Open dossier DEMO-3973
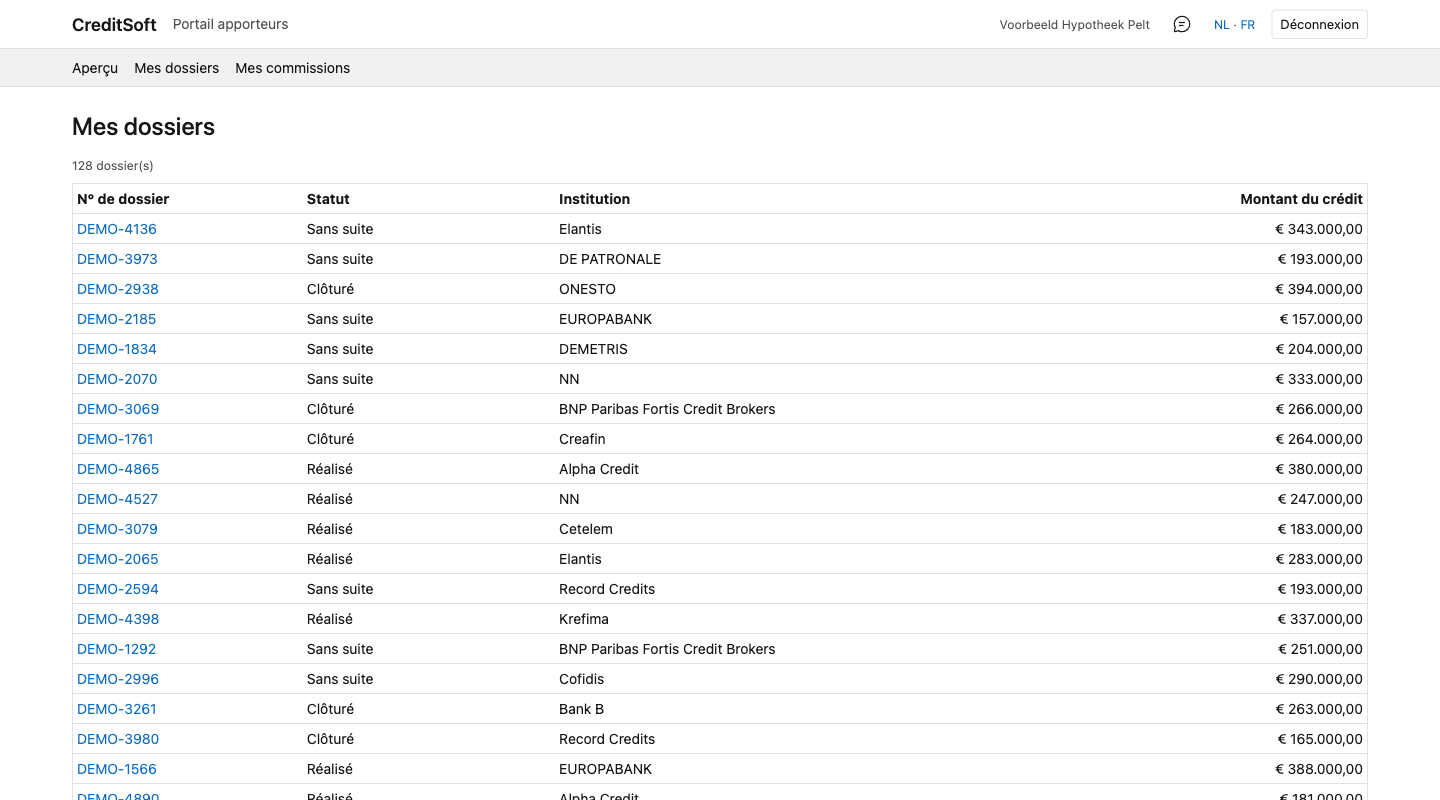The height and width of the screenshot is (800, 1440). coord(117,259)
